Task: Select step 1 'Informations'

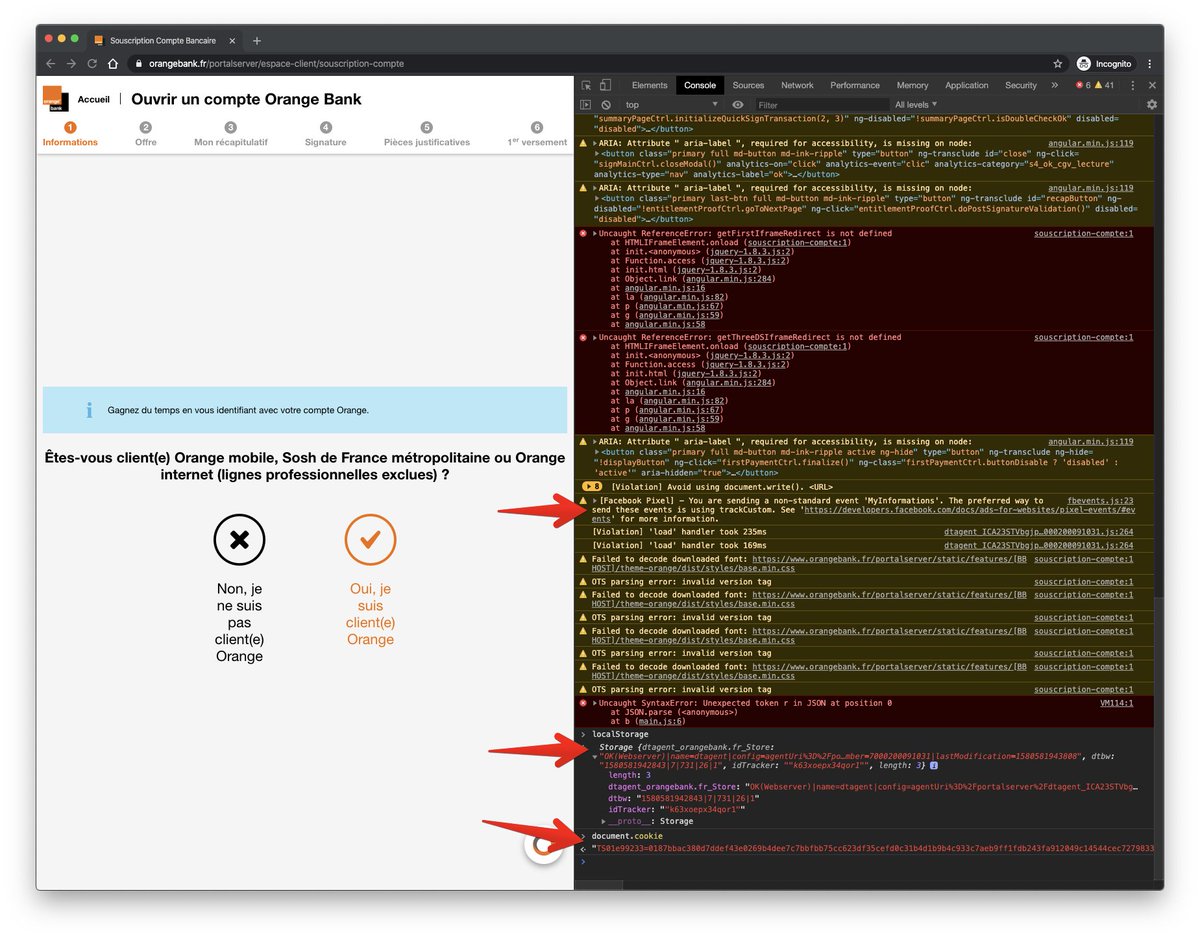Action: click(x=70, y=134)
